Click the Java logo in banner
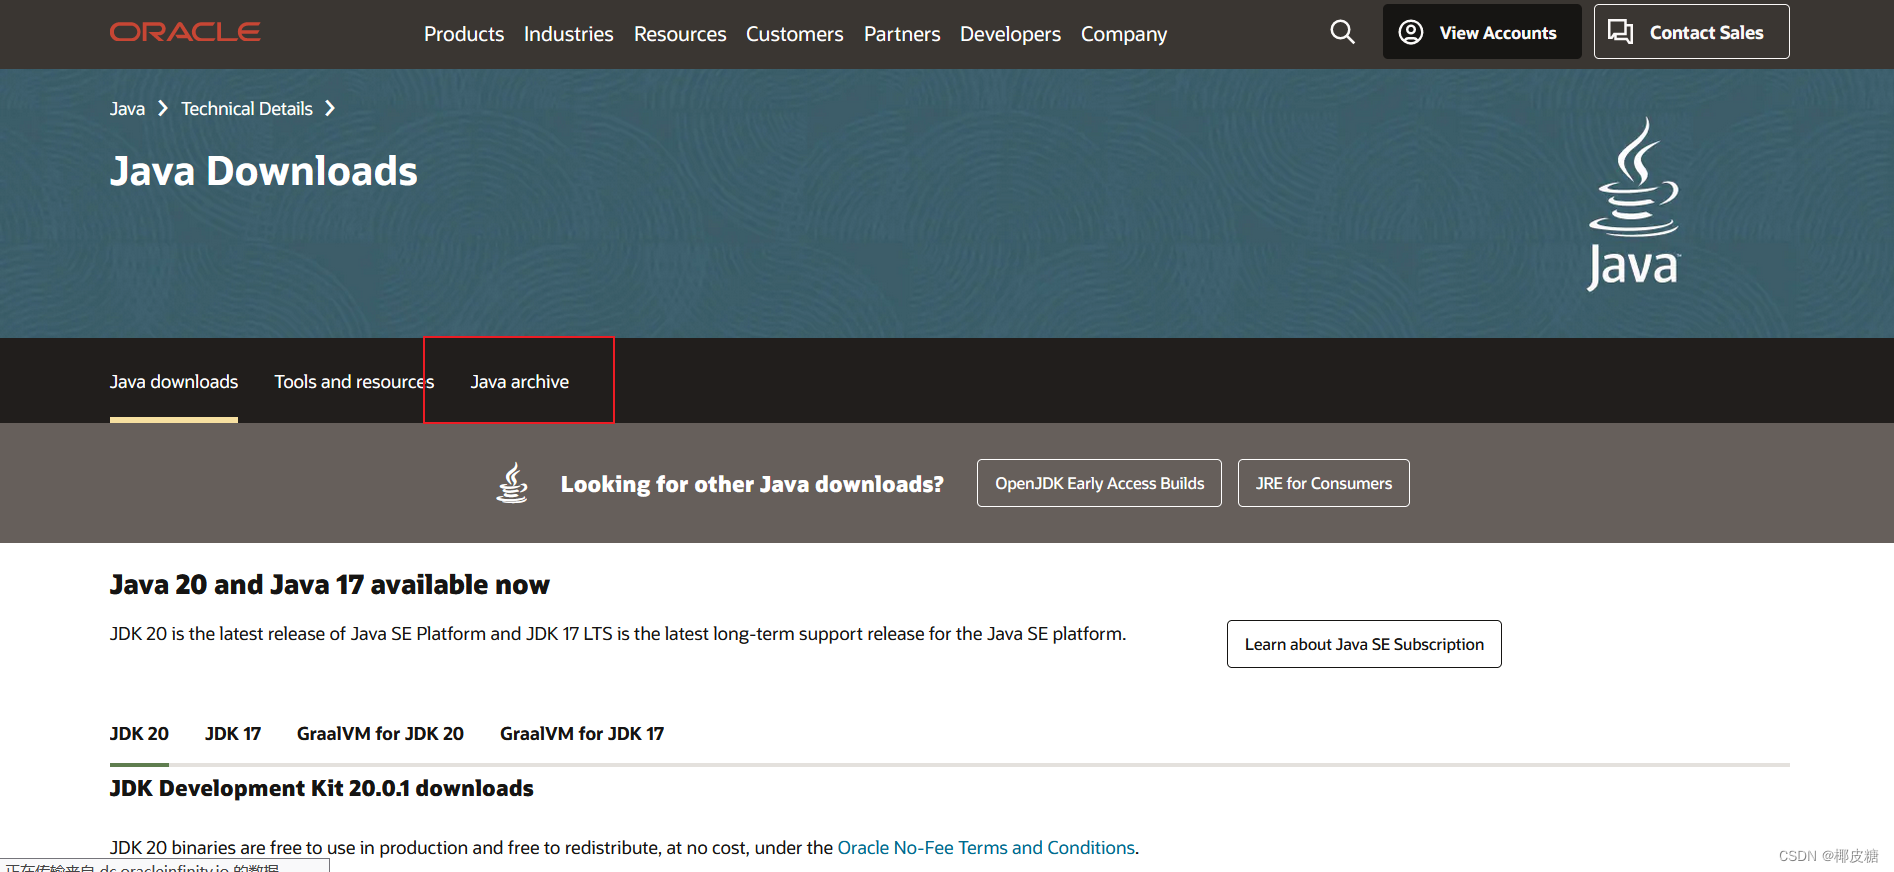Screen dimensions: 1894x872 [x=1634, y=204]
